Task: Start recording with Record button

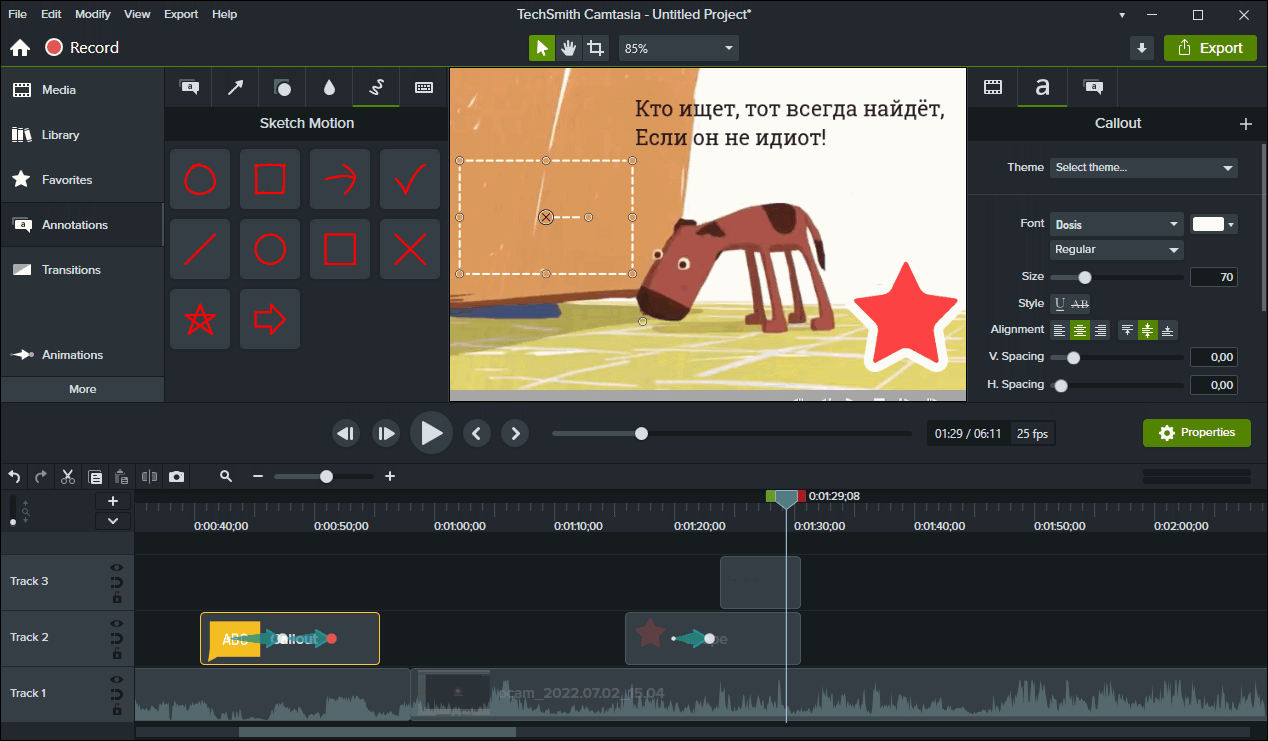Action: pyautogui.click(x=82, y=48)
